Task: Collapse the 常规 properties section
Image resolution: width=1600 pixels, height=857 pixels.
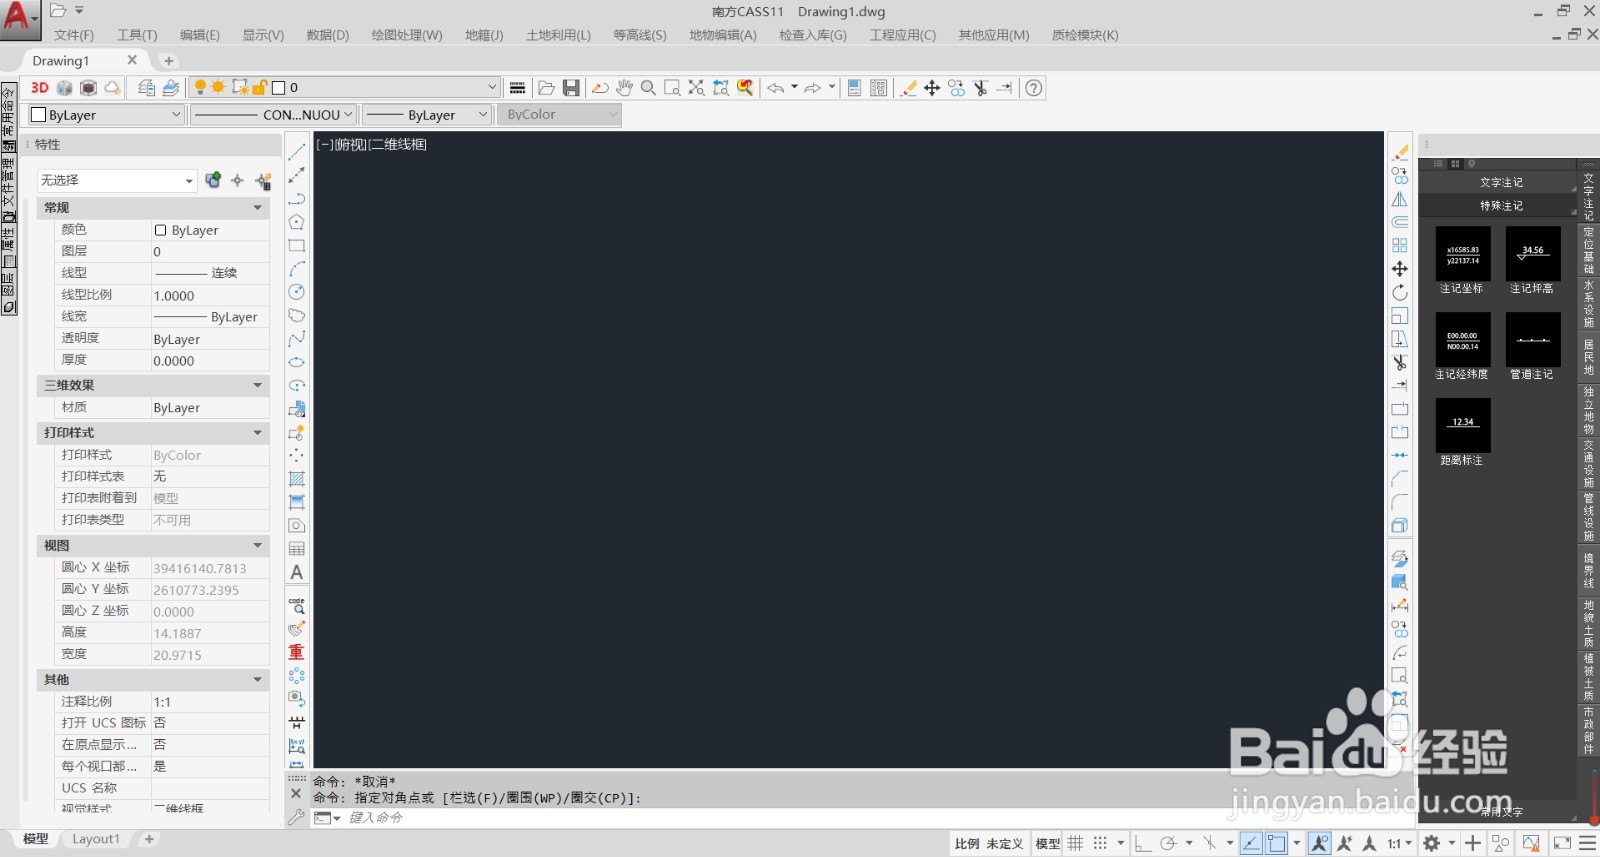Action: [258, 208]
